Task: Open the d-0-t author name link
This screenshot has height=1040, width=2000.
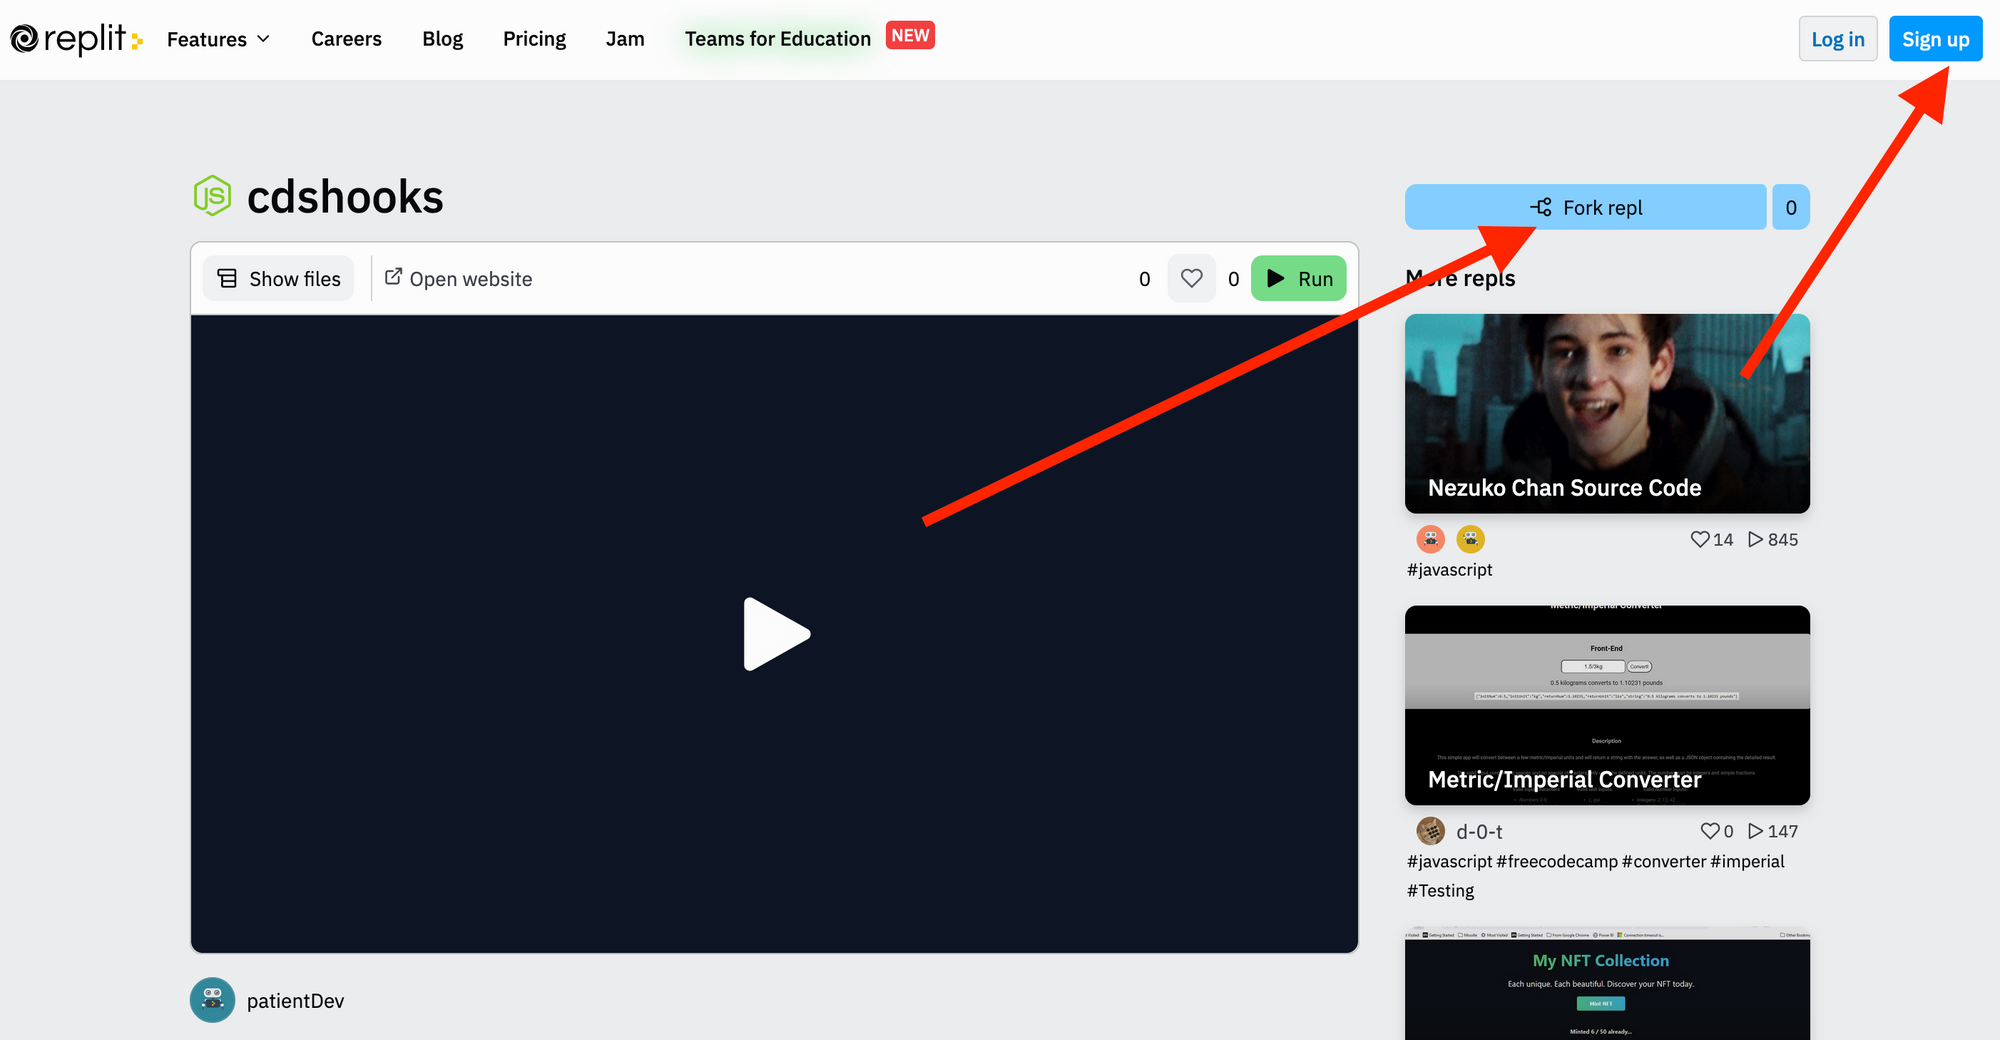Action: 1479,831
